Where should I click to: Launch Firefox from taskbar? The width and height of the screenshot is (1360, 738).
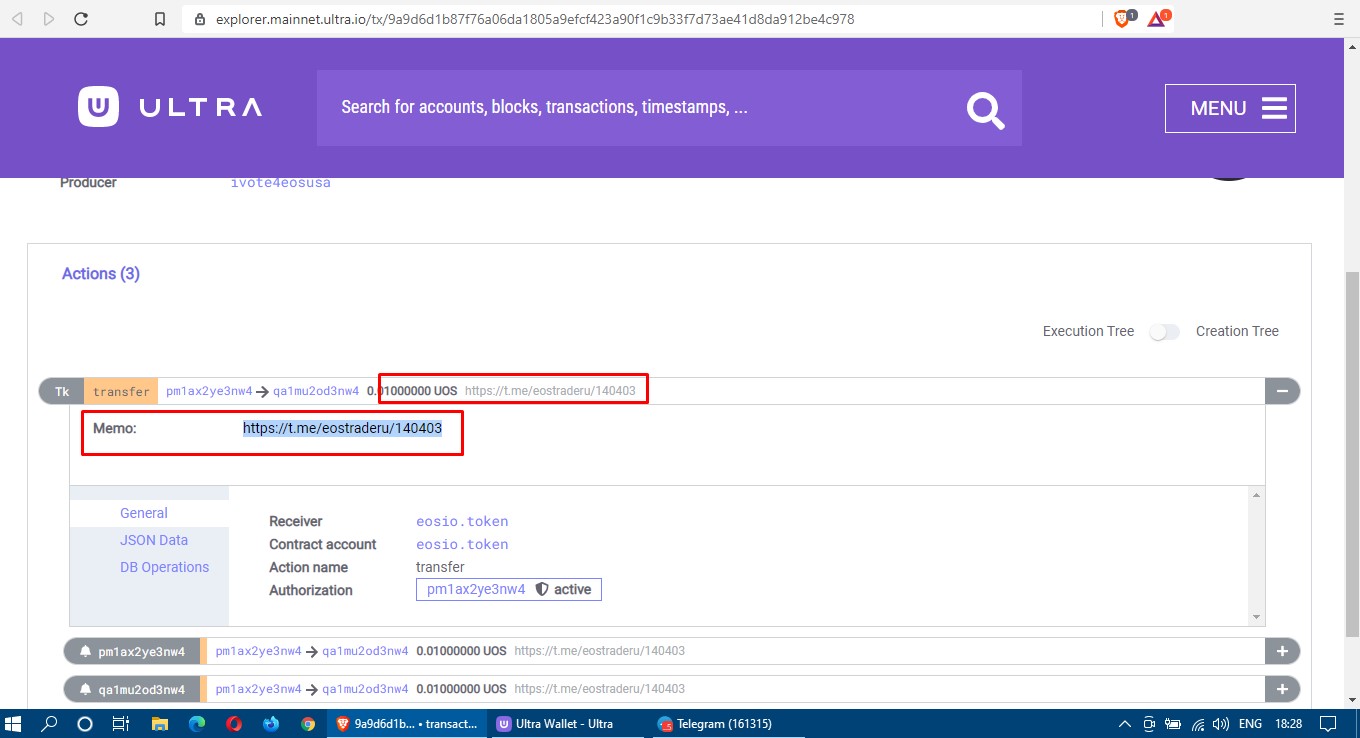(x=271, y=723)
